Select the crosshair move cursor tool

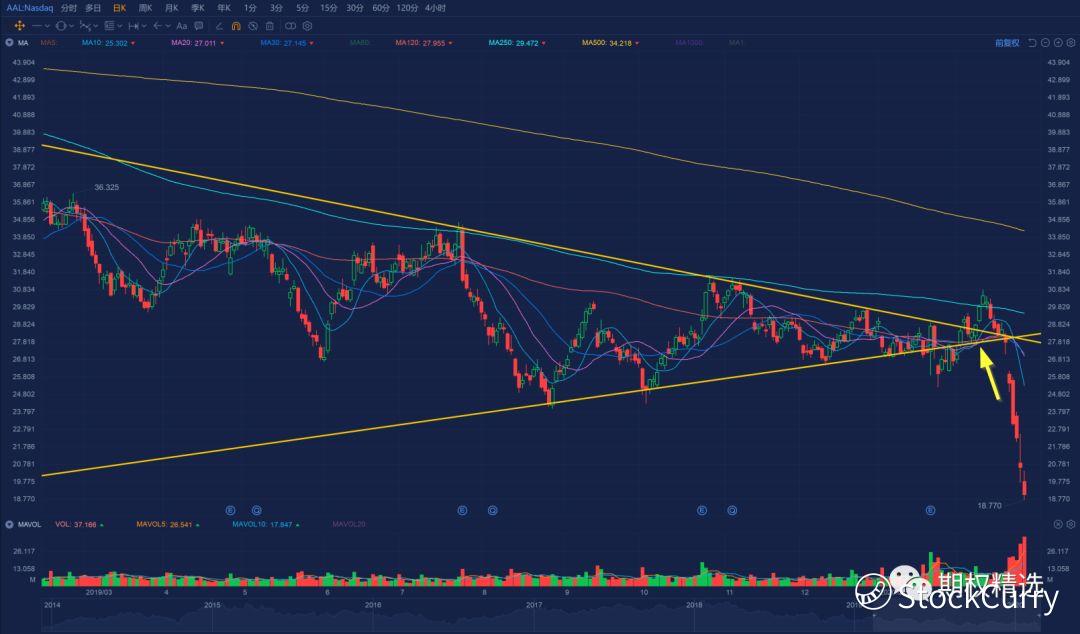[x=19, y=25]
